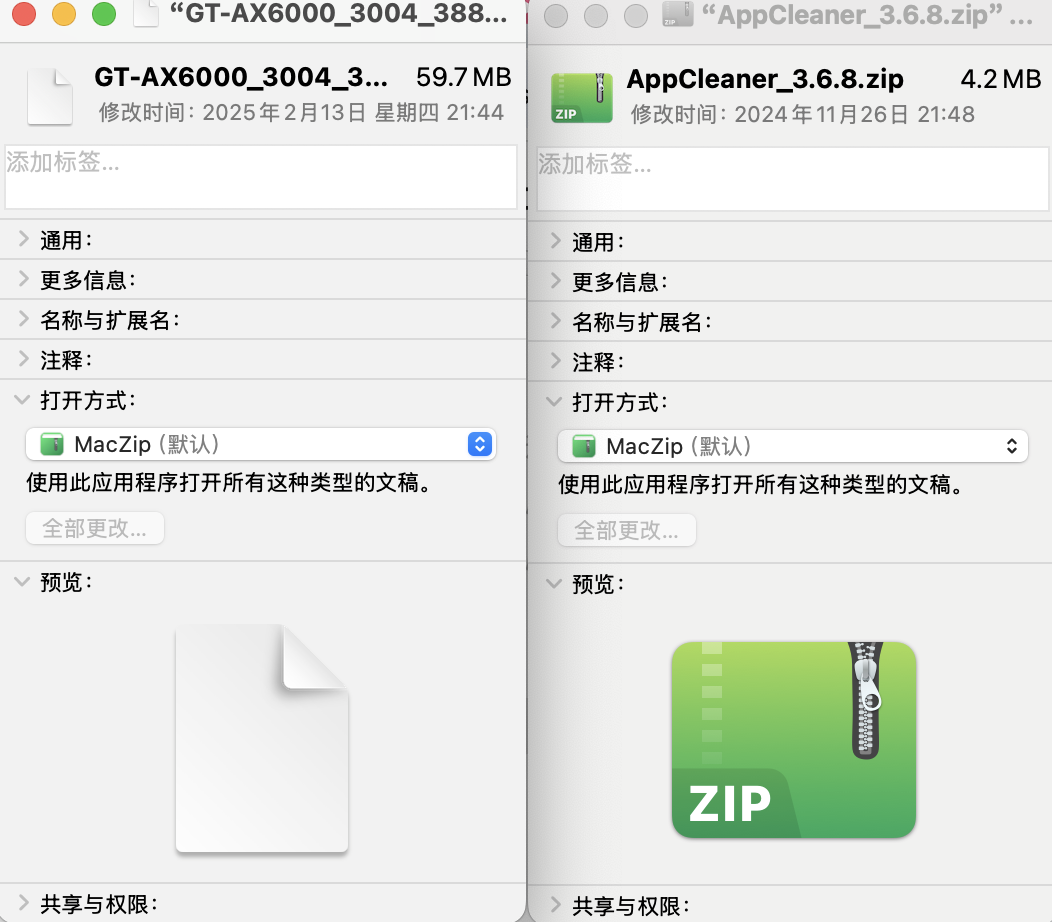Viewport: 1052px width, 922px height.
Task: Collapse 预览 section in AppCleaner info window
Action: [x=554, y=584]
